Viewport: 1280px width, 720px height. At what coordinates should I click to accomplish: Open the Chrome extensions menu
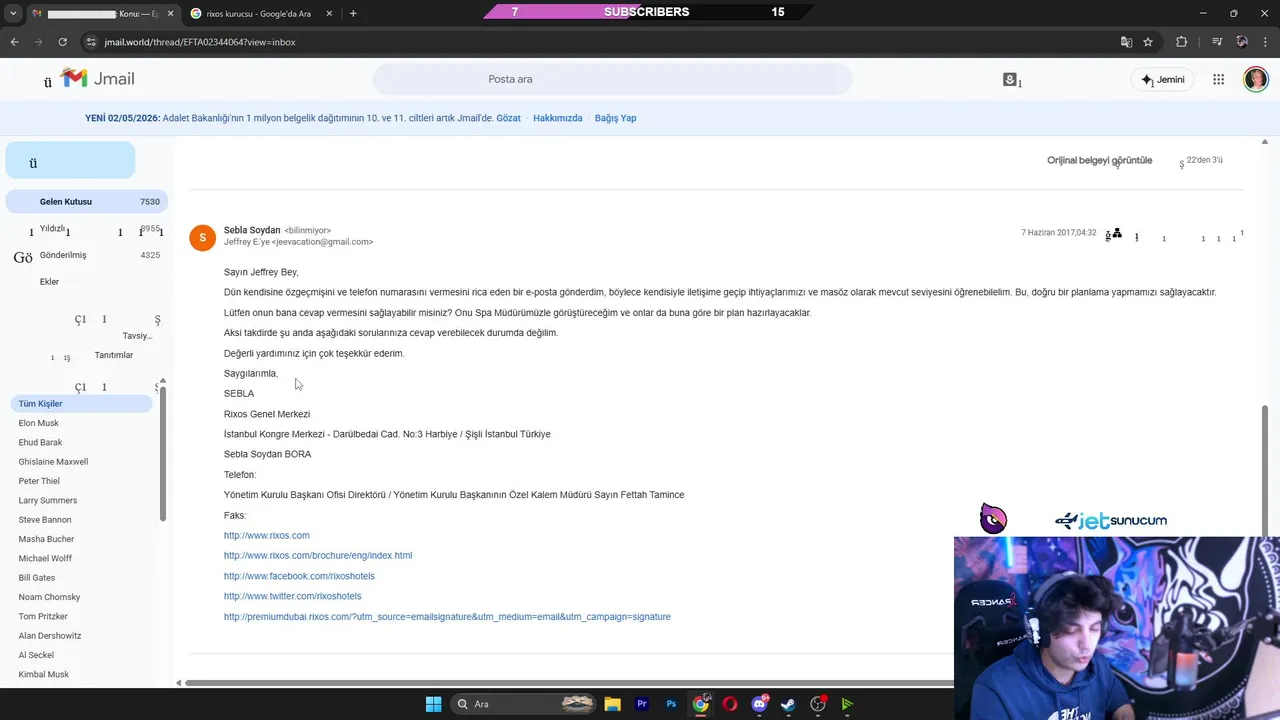pos(1181,42)
